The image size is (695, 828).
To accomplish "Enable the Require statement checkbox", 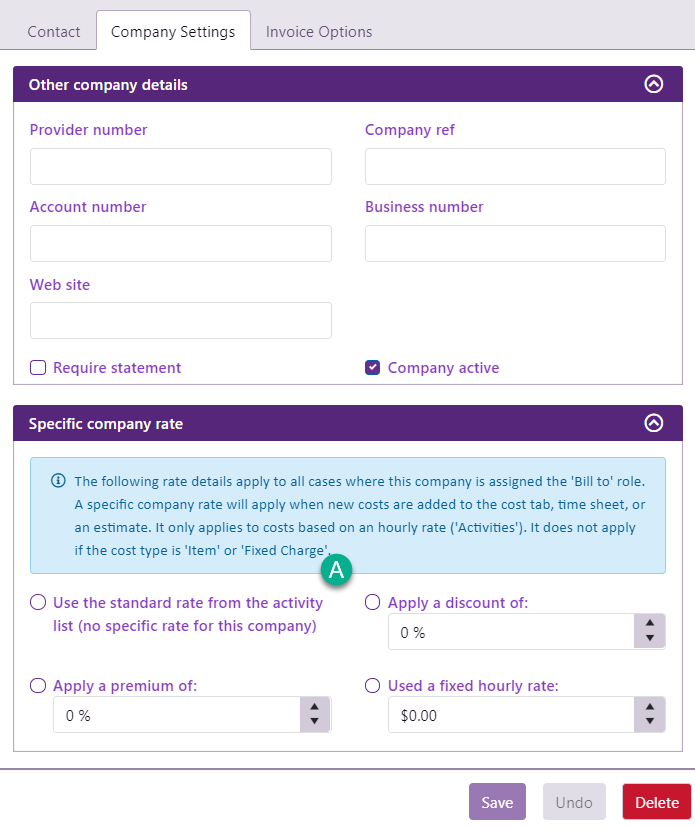I will pyautogui.click(x=38, y=367).
